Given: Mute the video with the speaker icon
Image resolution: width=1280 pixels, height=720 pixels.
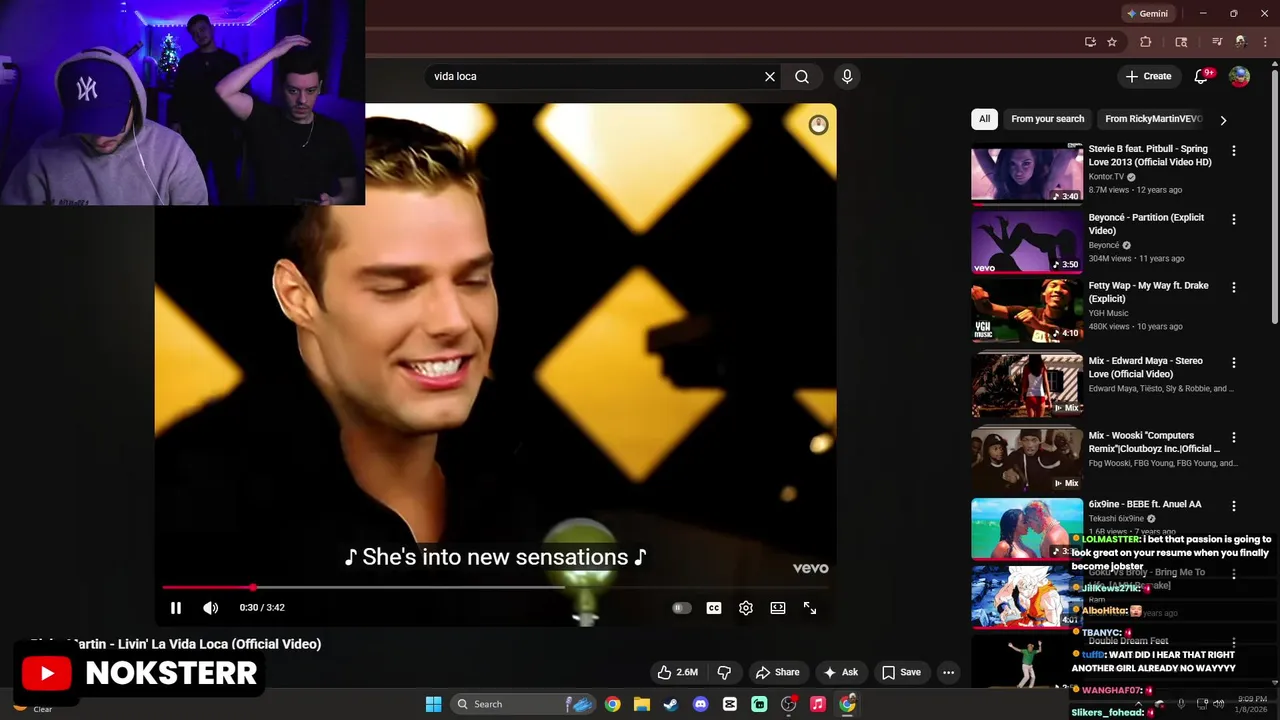Looking at the screenshot, I should pyautogui.click(x=210, y=608).
